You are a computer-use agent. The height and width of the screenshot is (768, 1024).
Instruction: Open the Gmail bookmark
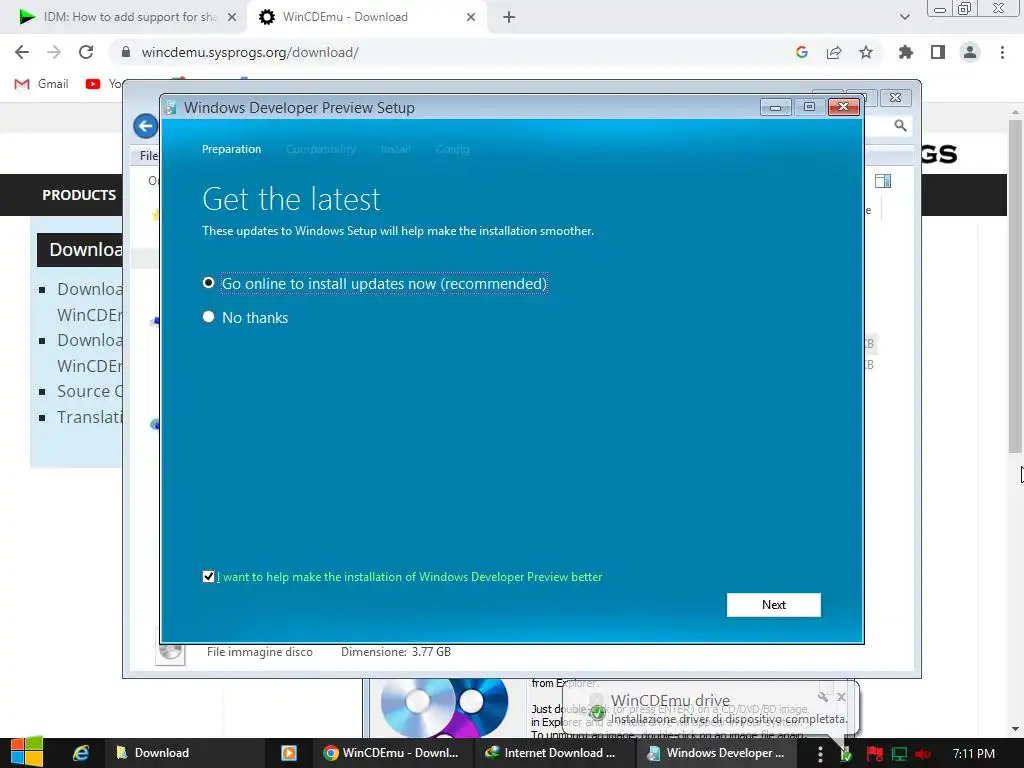pos(41,84)
